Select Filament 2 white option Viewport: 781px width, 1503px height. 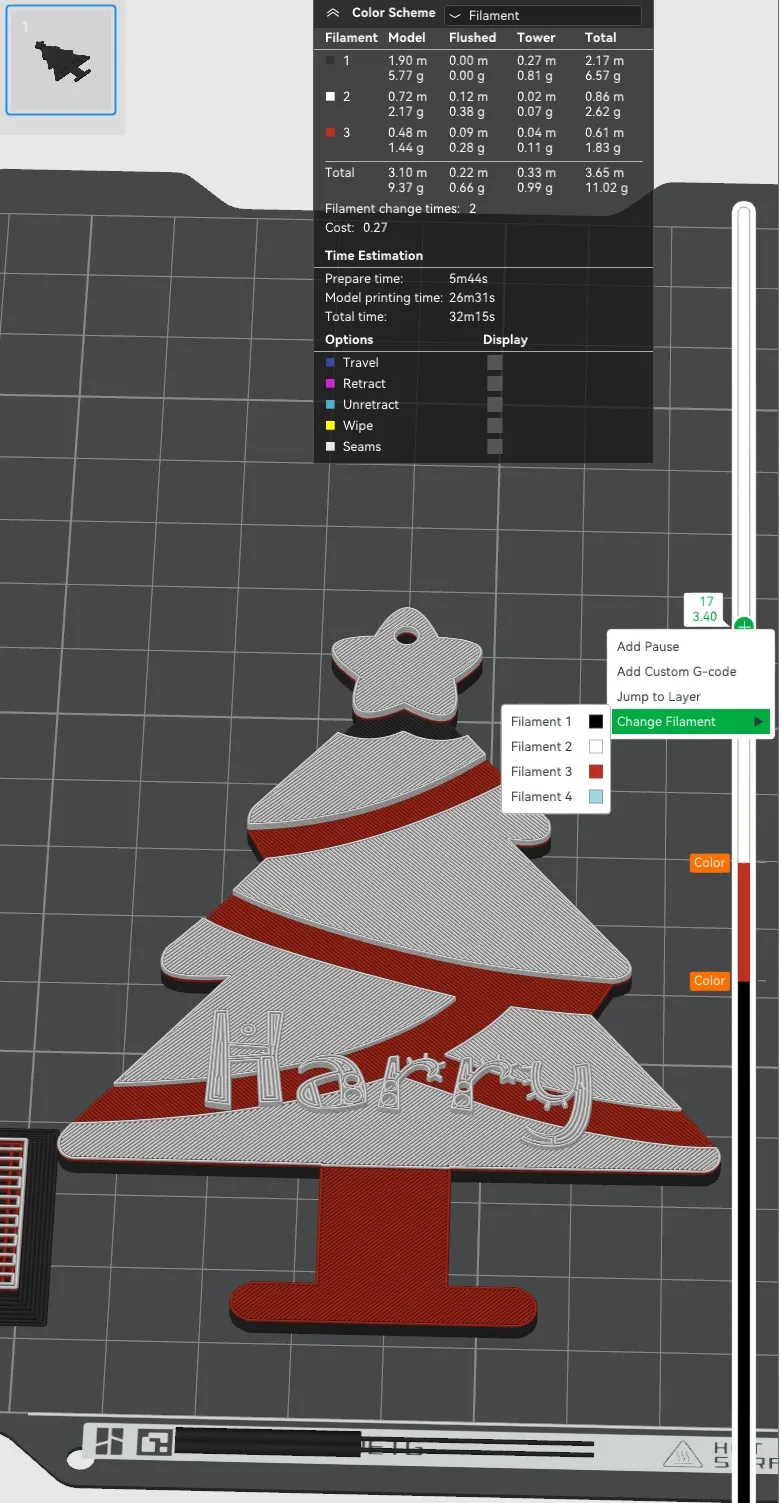point(555,747)
